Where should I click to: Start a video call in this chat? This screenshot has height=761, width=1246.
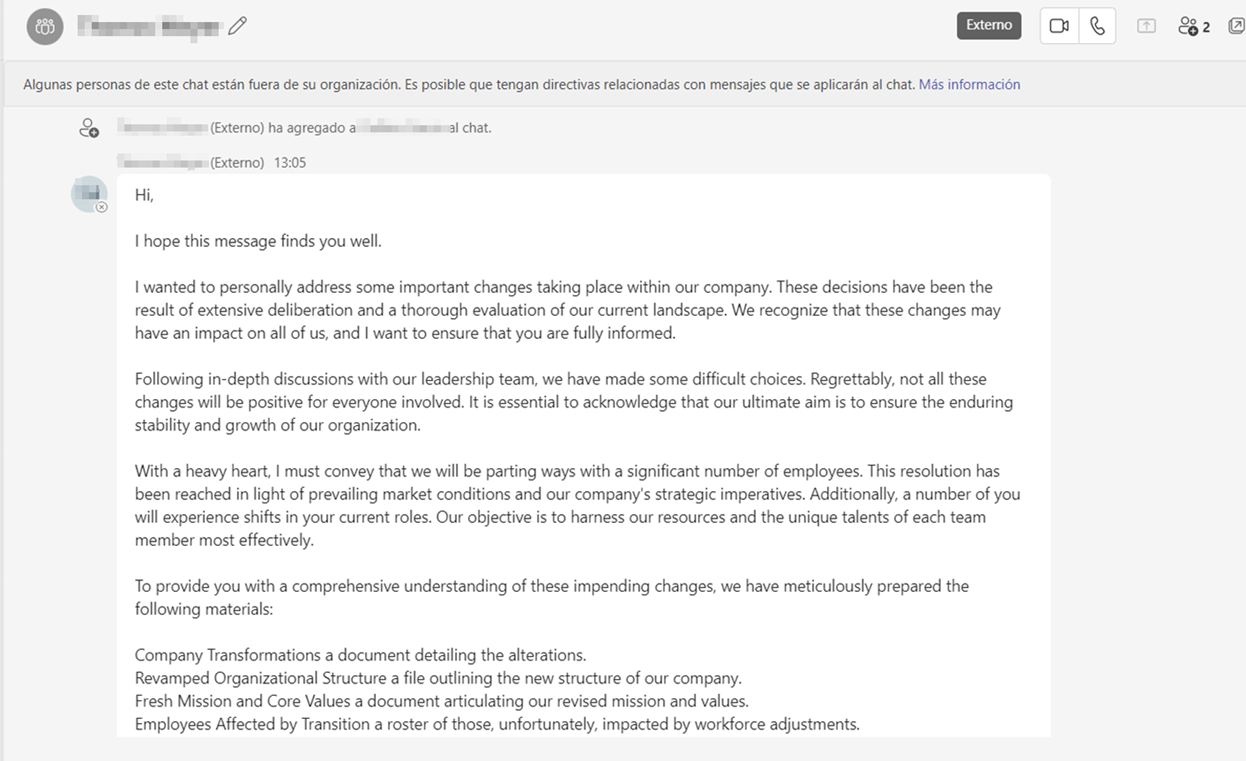click(x=1059, y=26)
